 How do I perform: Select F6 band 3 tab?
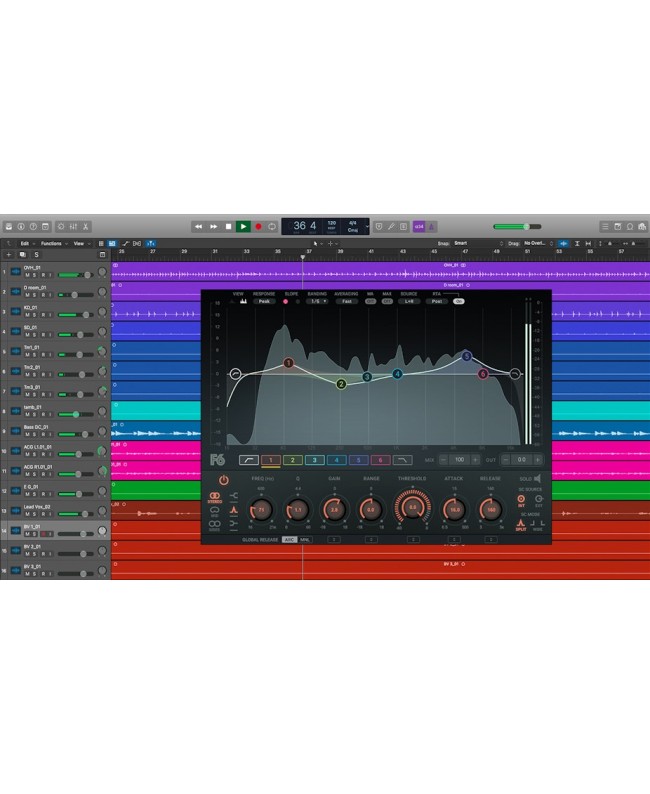click(314, 460)
